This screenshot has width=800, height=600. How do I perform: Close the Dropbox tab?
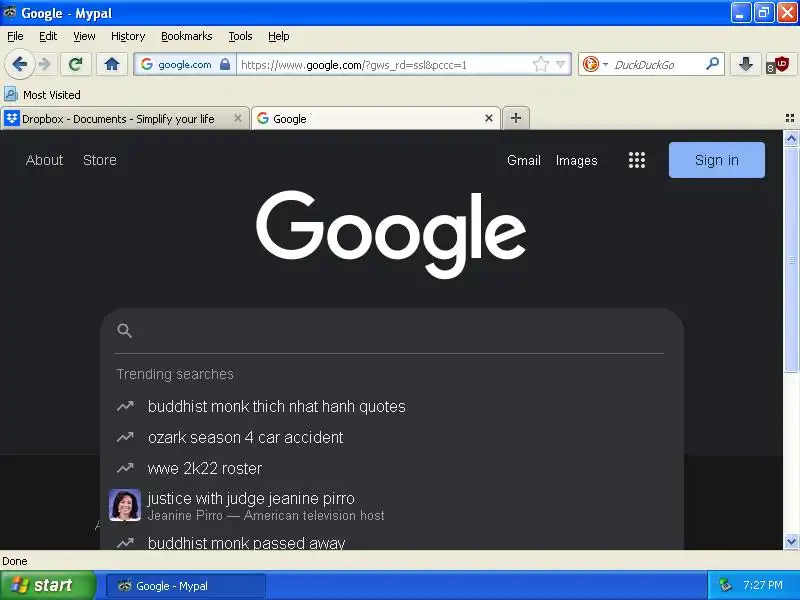tap(238, 118)
